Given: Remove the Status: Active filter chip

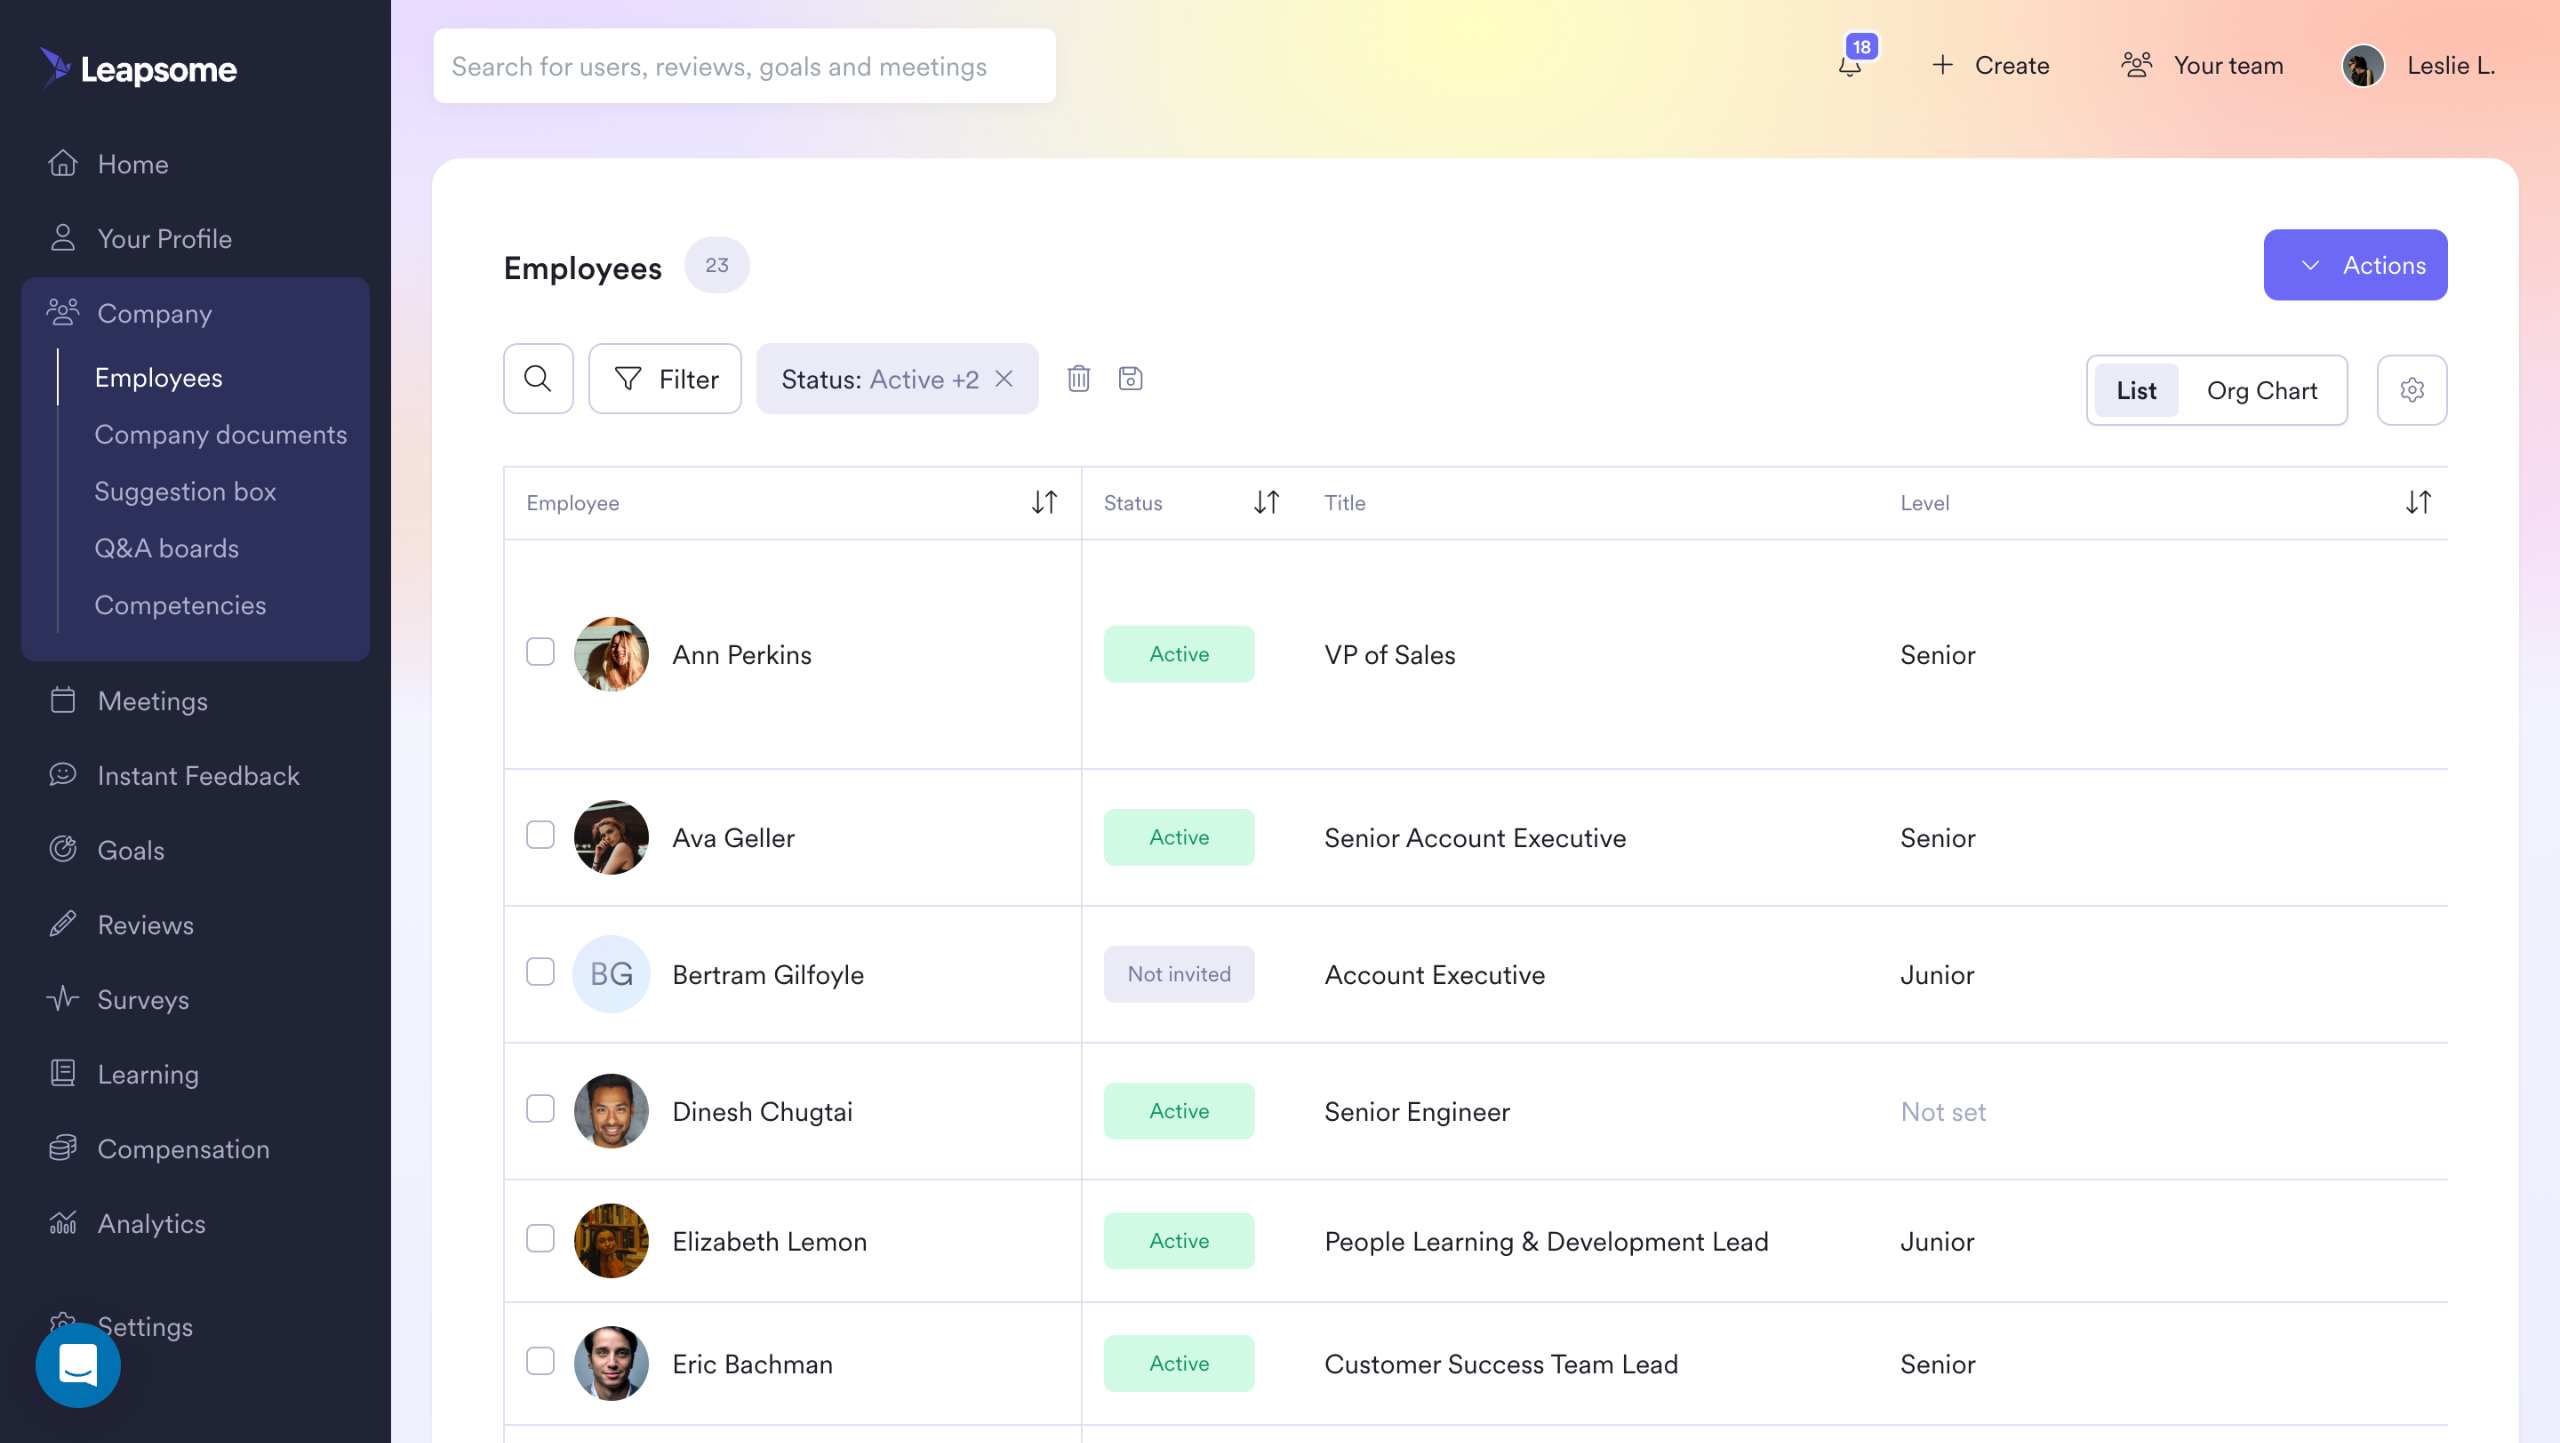Looking at the screenshot, I should point(1004,379).
